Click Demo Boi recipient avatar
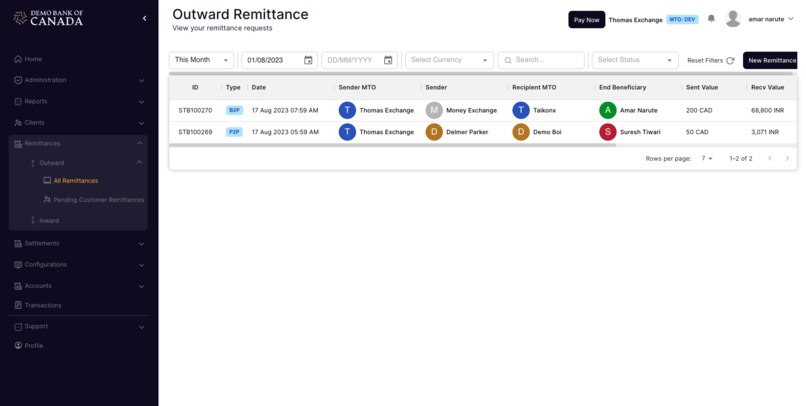The image size is (806, 406). (521, 132)
